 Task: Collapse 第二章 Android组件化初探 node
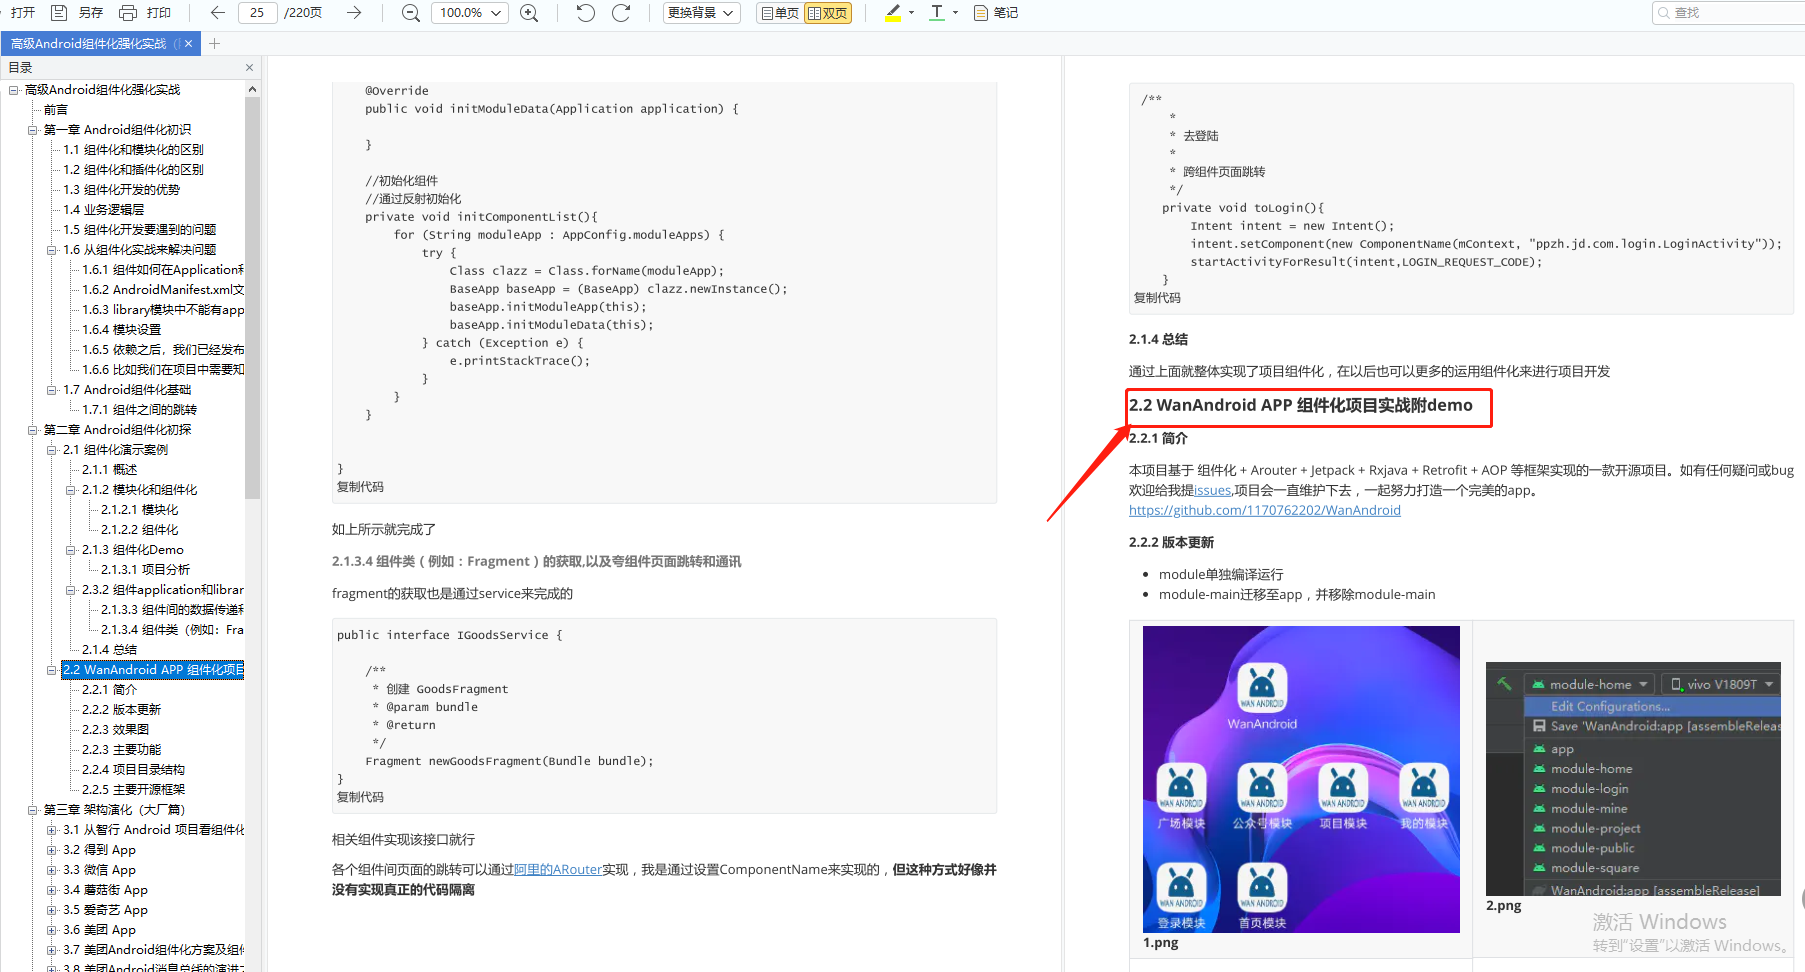[33, 430]
